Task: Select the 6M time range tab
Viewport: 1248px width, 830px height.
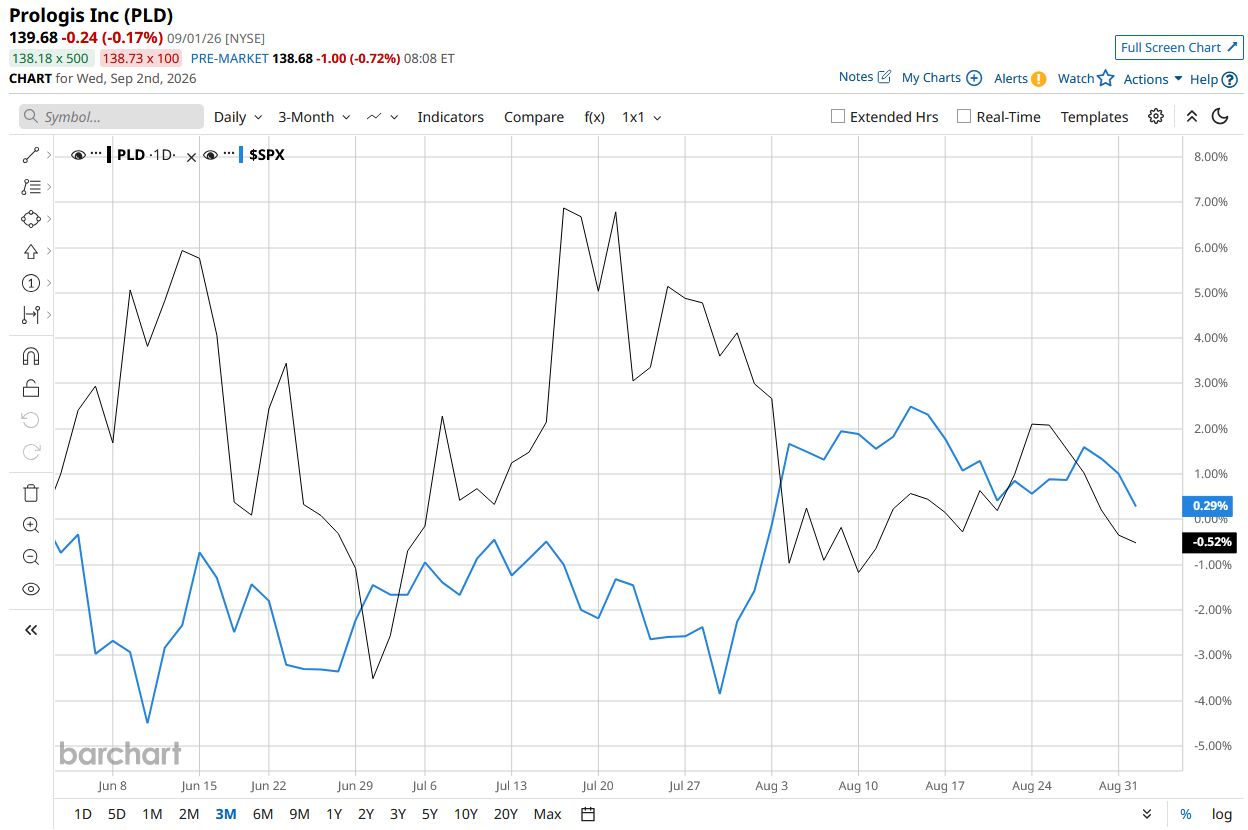Action: coord(263,814)
